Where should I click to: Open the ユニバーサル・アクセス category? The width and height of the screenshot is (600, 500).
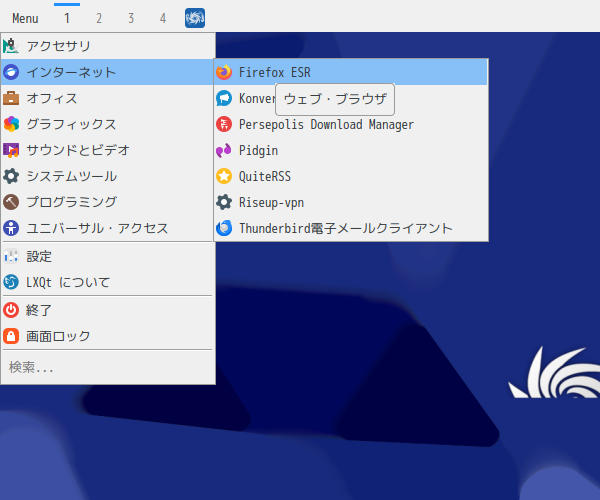click(107, 228)
